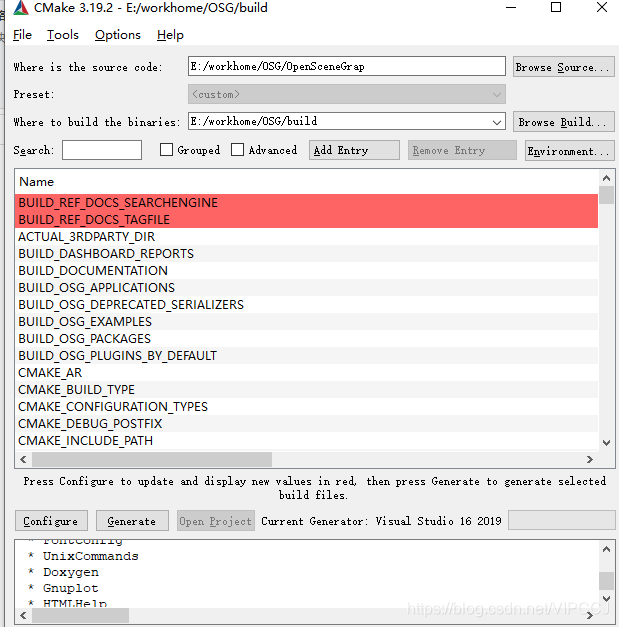
Task: Click the Open Project button
Action: point(216,521)
